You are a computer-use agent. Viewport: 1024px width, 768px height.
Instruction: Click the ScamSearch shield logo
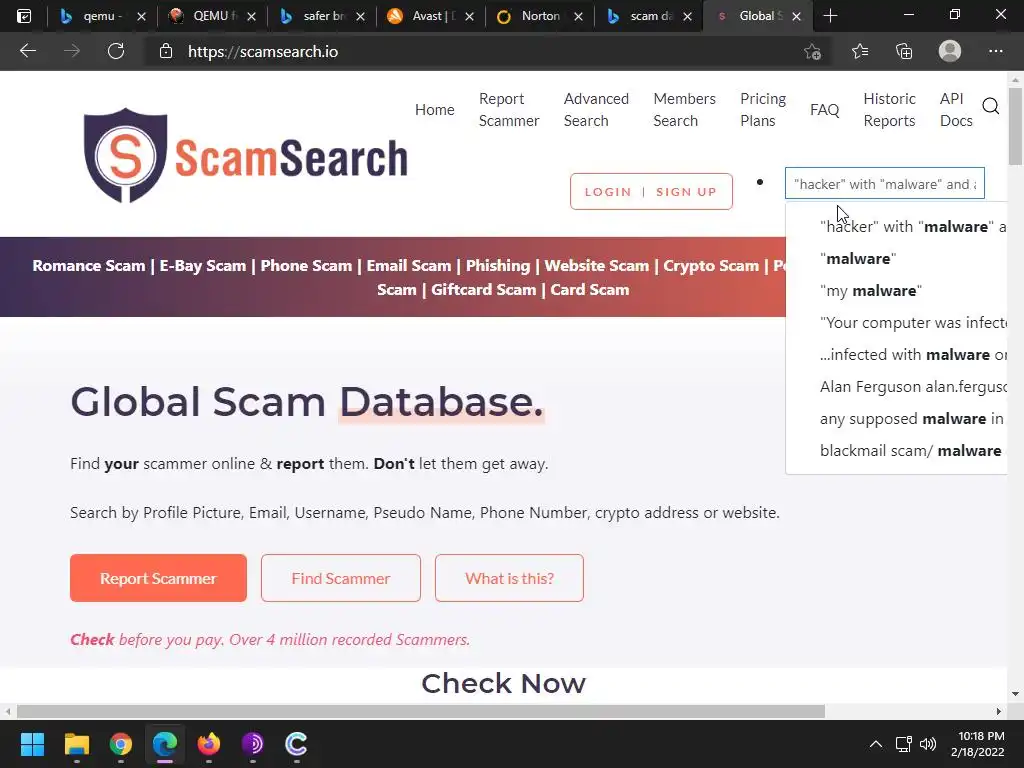tap(125, 155)
